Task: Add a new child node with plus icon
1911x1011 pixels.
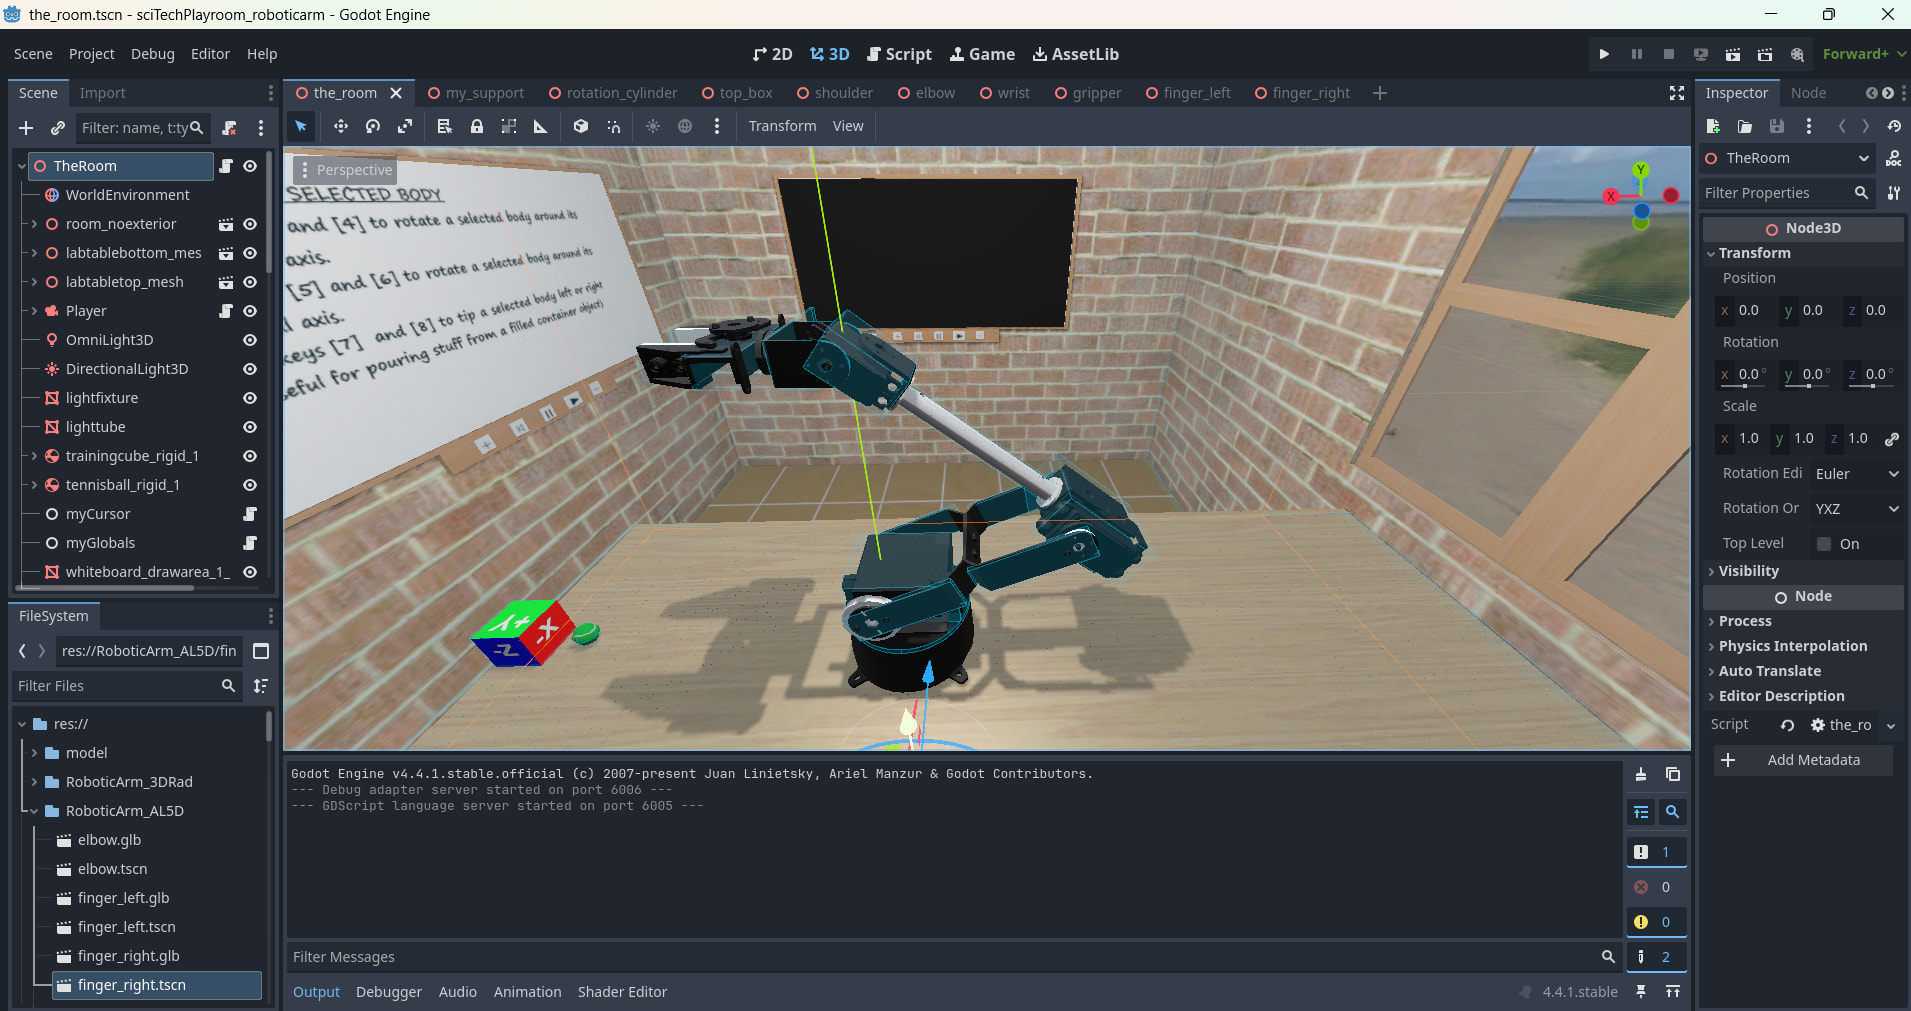Action: point(26,128)
